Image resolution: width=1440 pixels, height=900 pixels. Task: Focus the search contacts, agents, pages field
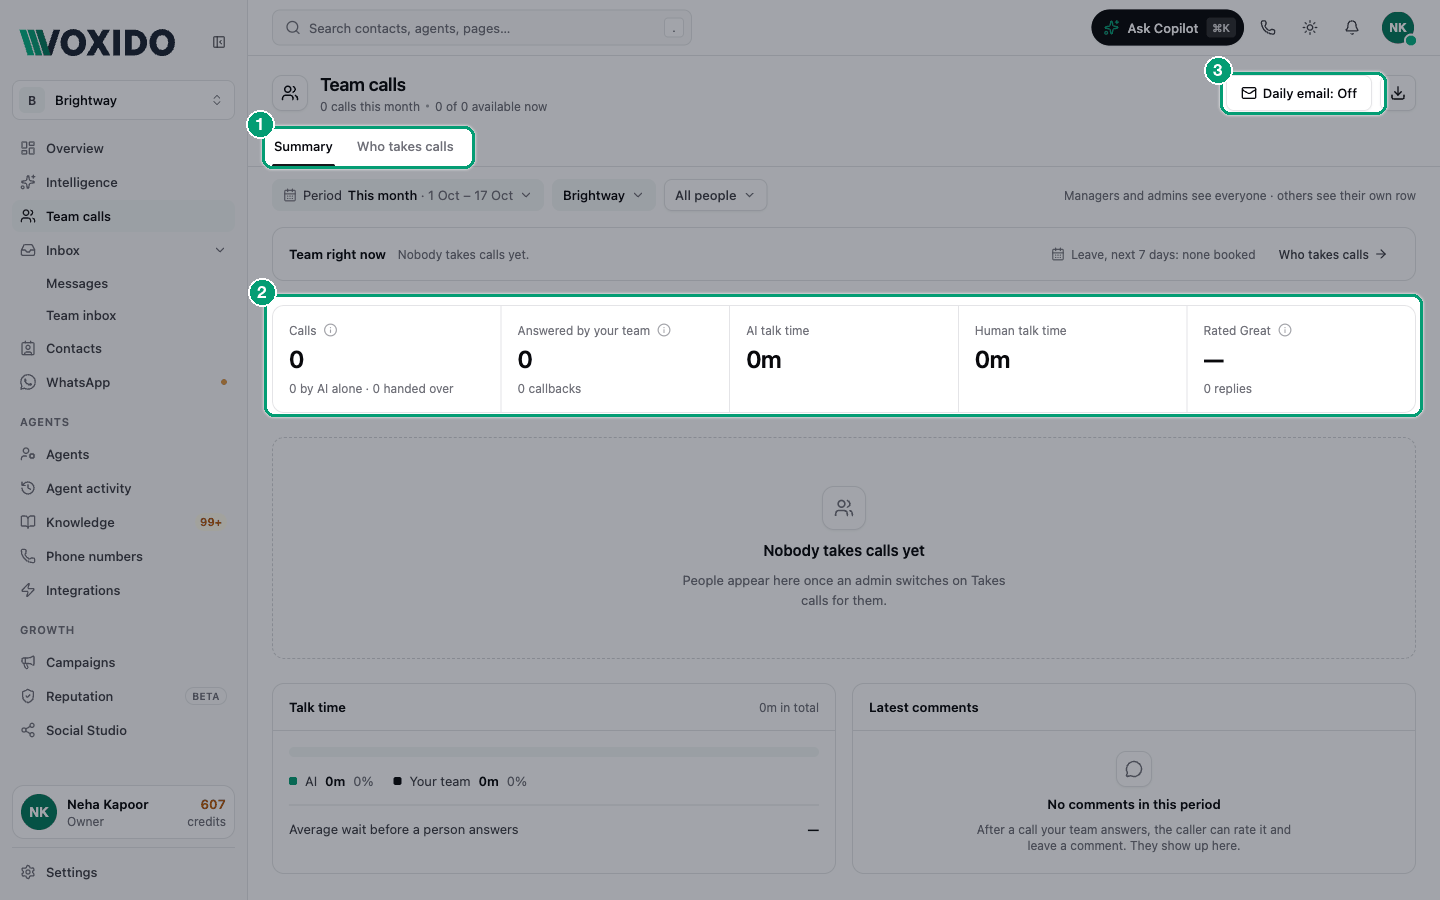point(482,28)
